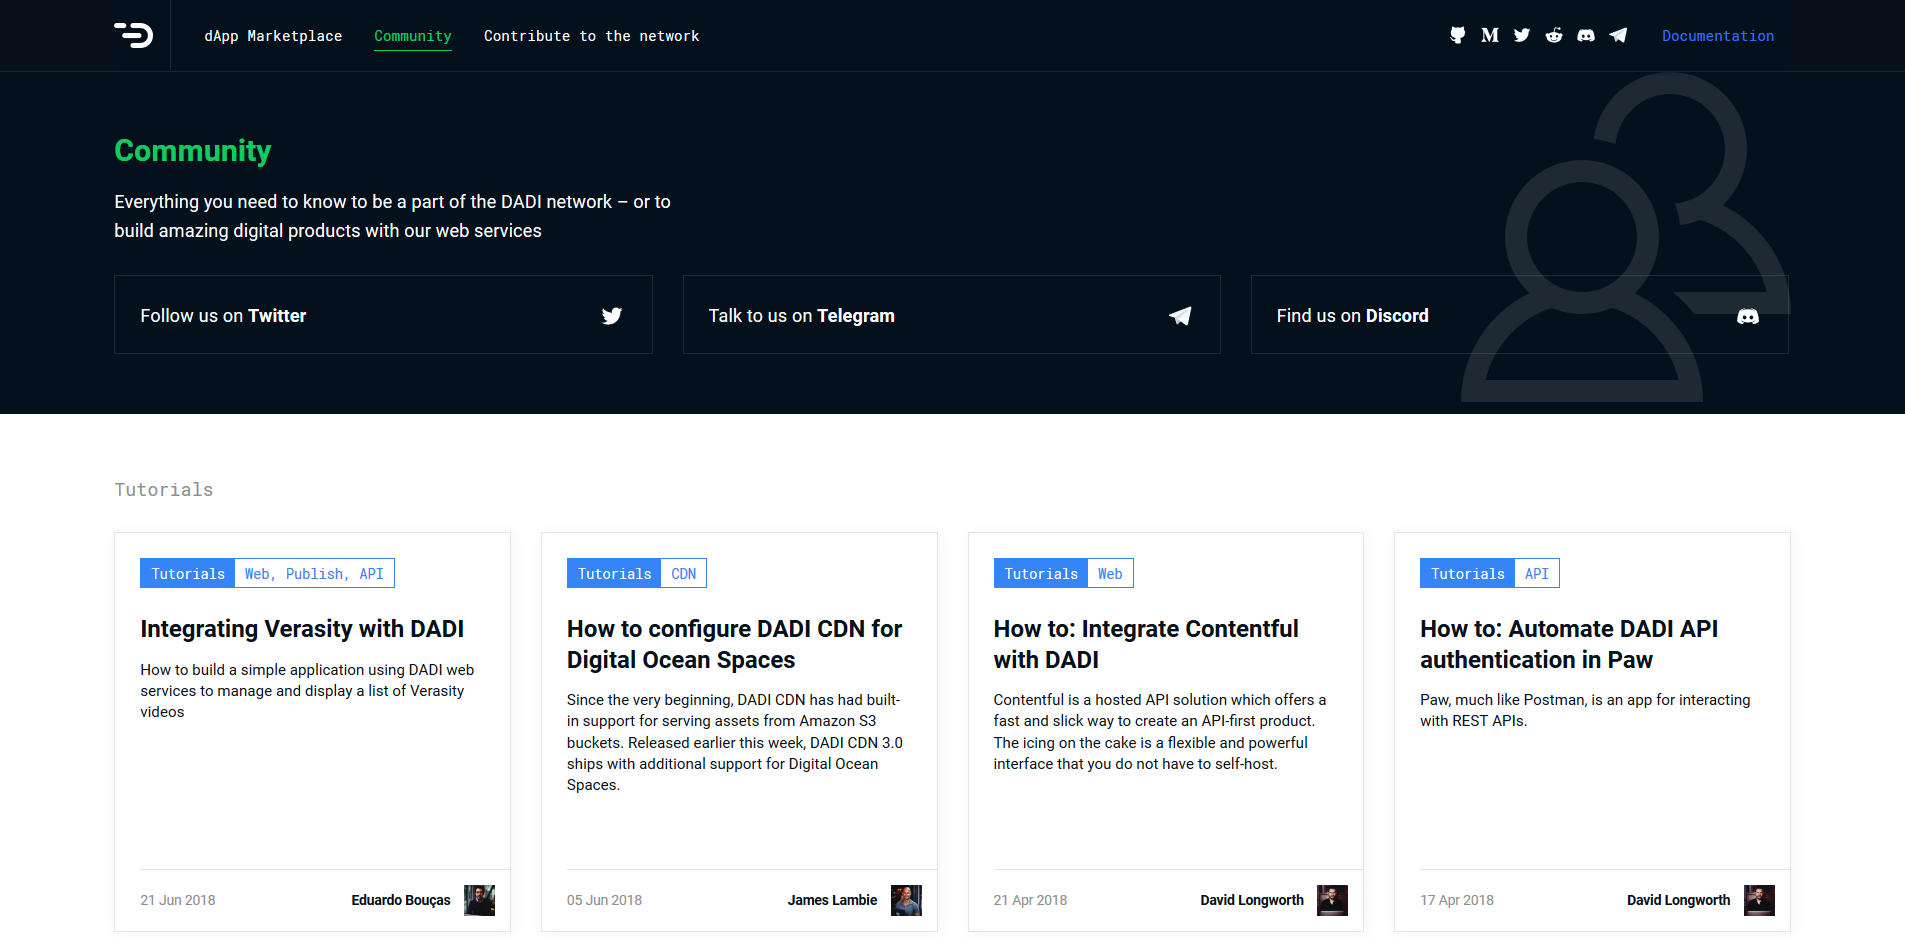Screen dimensions: 1905x939
Task: Open Integrate Contentful with DADI article
Action: click(x=1145, y=644)
